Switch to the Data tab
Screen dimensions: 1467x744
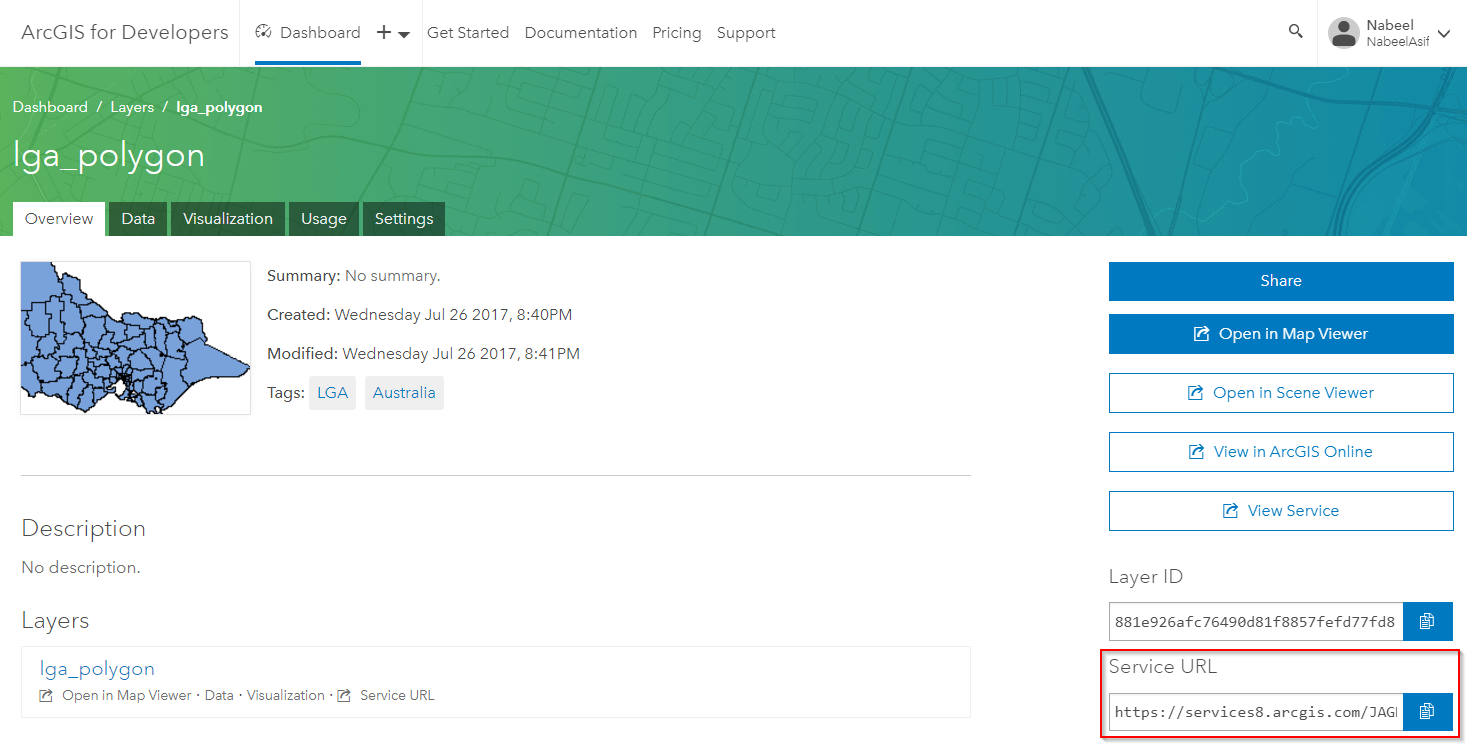pyautogui.click(x=138, y=219)
